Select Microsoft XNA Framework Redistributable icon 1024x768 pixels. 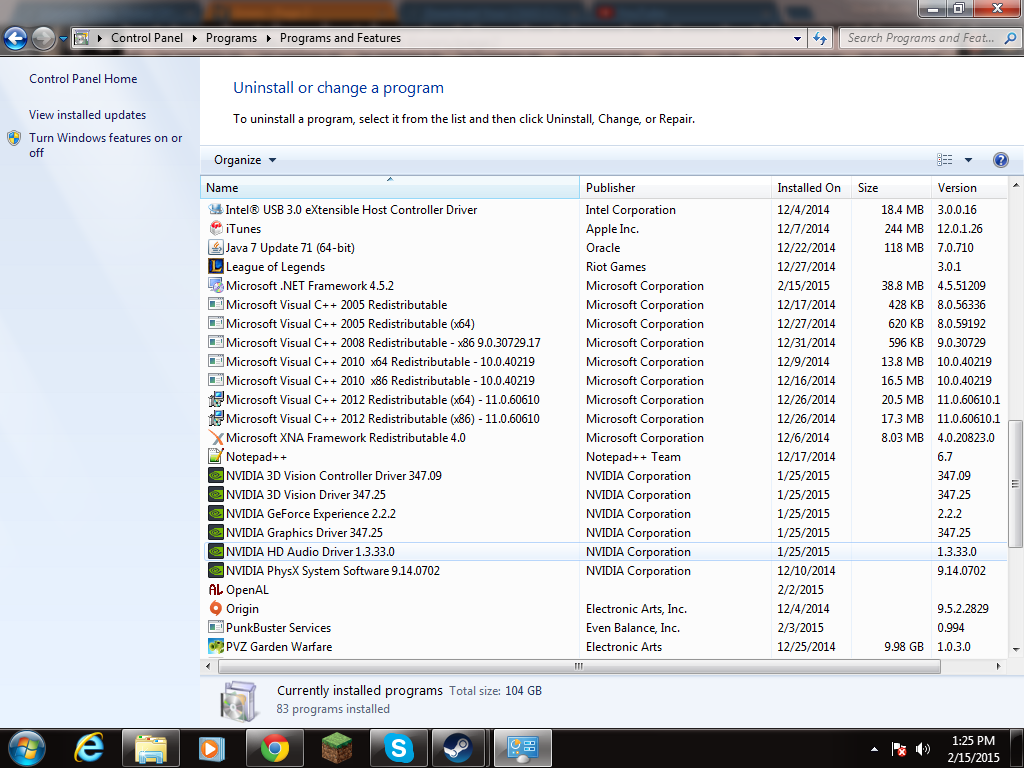(x=216, y=438)
